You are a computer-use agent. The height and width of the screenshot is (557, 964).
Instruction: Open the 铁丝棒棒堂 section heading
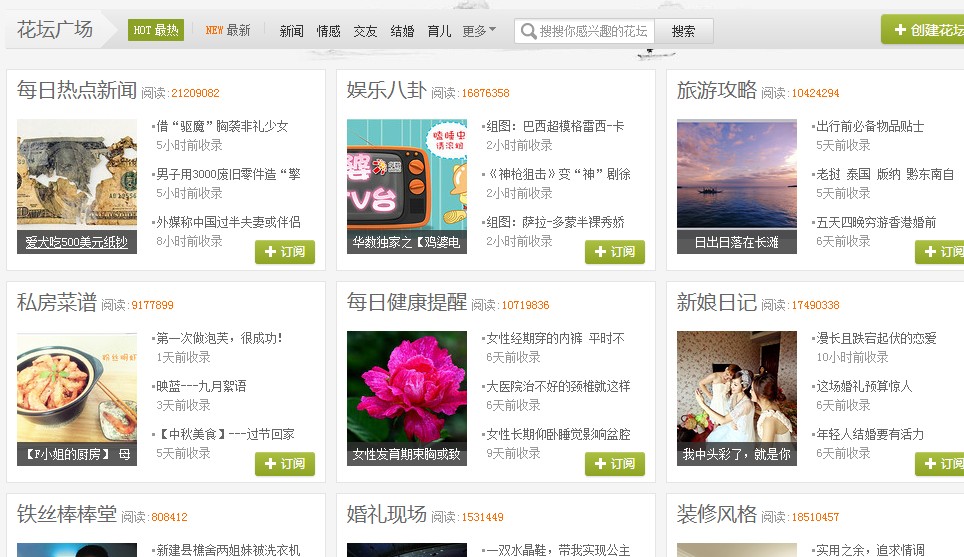pos(66,515)
